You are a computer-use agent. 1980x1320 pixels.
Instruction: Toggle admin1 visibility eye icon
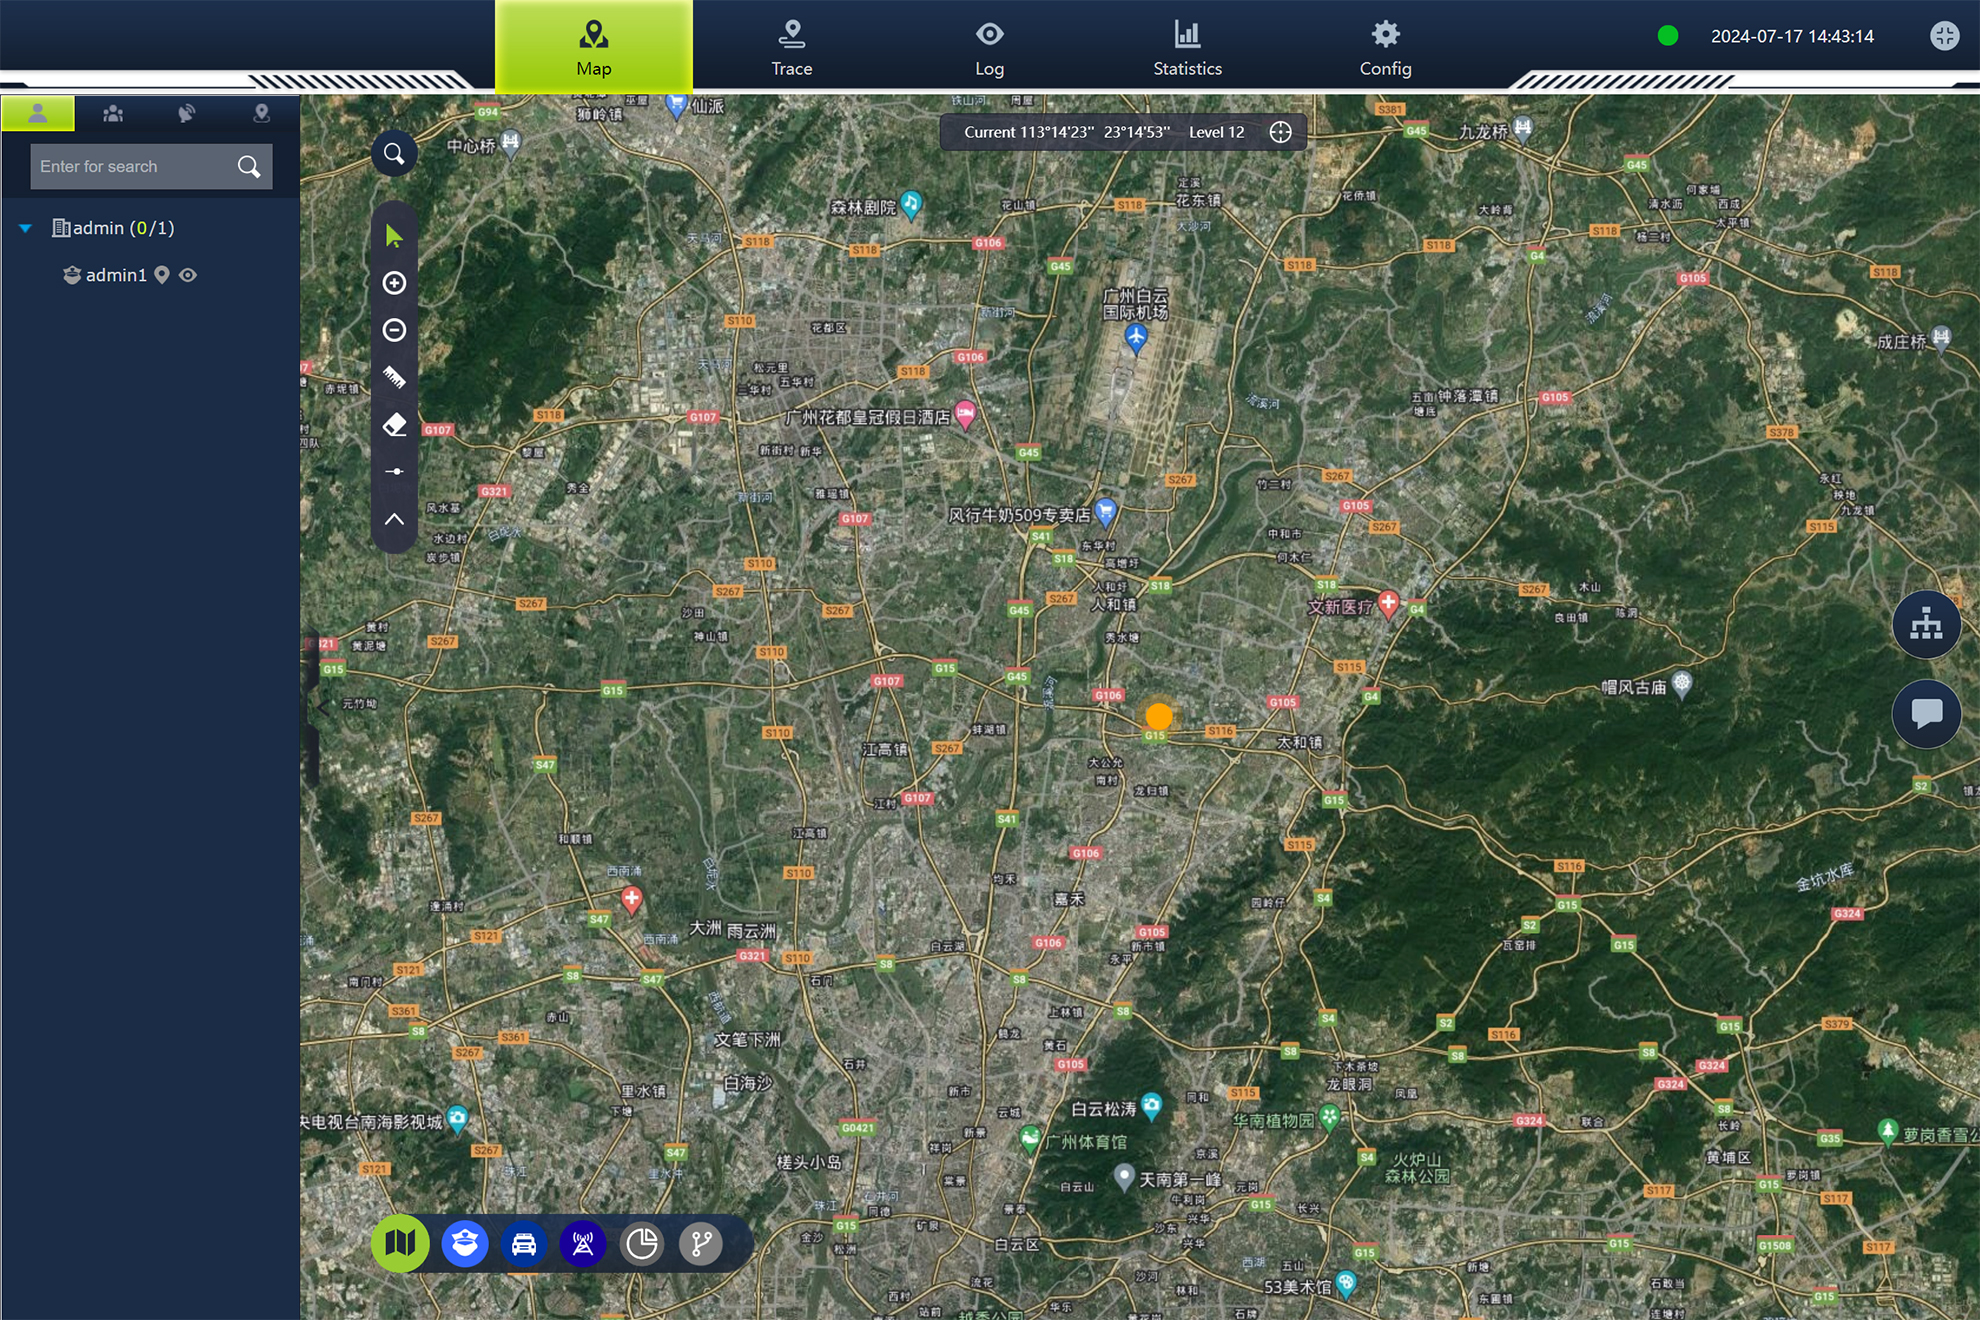[x=188, y=275]
